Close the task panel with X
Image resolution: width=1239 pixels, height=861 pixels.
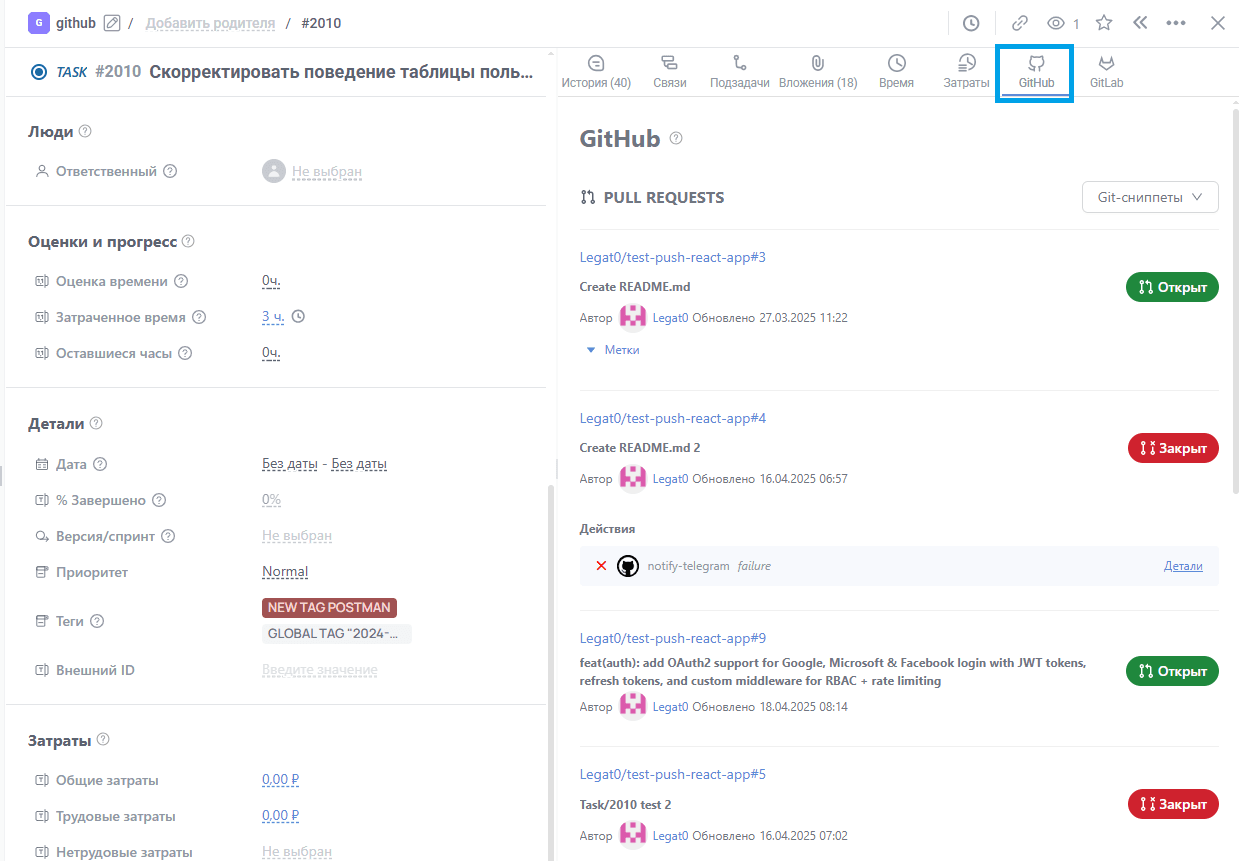point(1218,23)
